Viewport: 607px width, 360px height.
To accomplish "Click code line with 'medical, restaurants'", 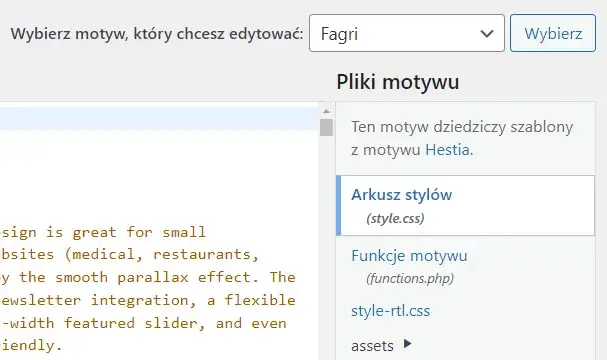I will click(x=130, y=254).
